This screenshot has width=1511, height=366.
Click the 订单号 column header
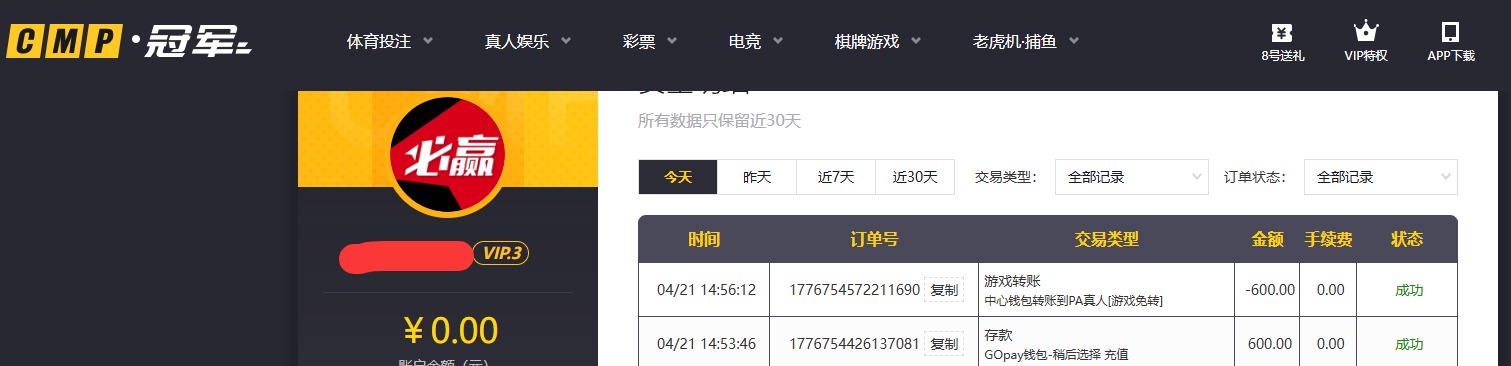pos(874,240)
